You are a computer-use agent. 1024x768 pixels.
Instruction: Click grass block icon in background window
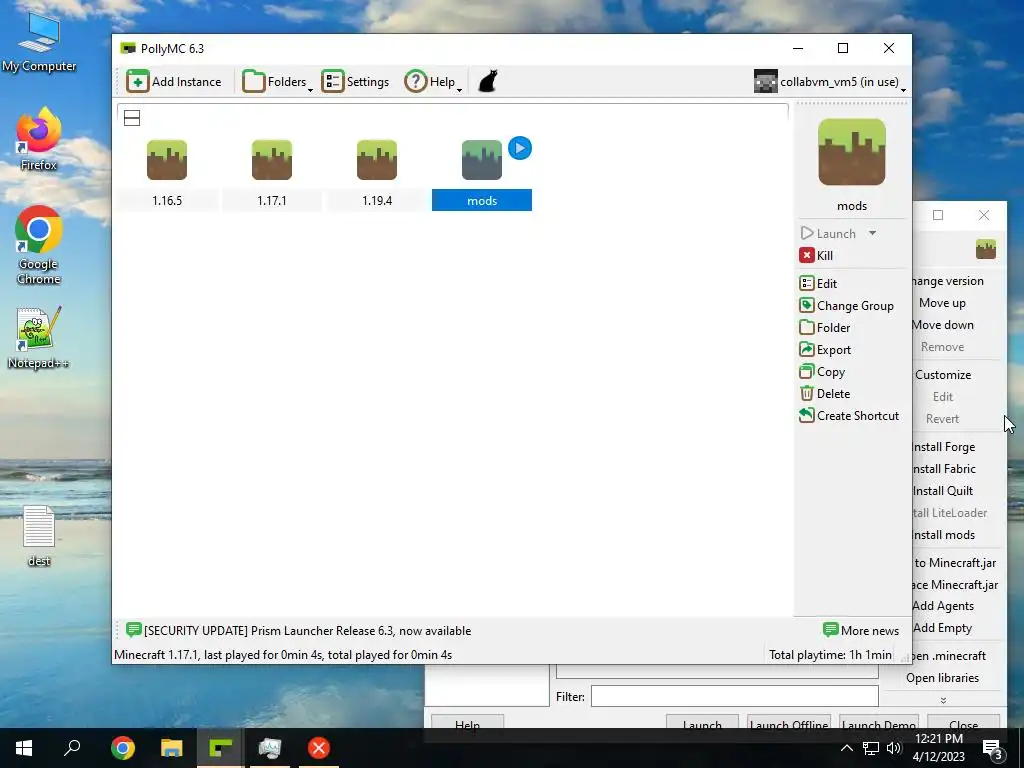[x=985, y=249]
